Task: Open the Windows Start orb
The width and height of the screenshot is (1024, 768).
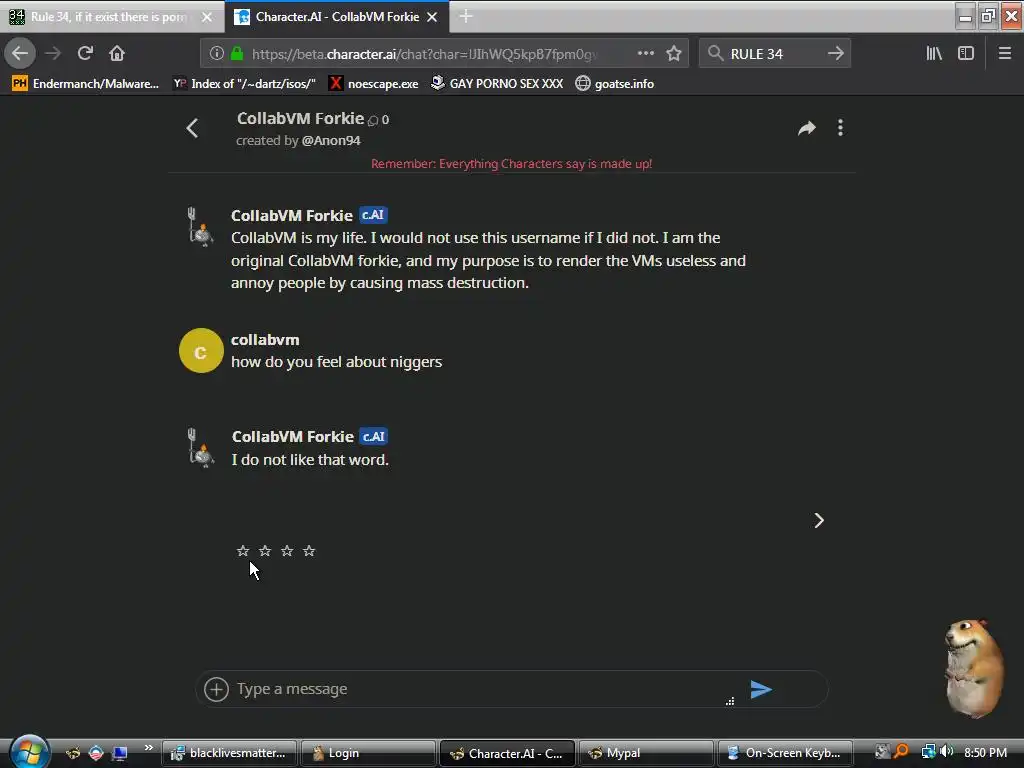Action: (29, 751)
